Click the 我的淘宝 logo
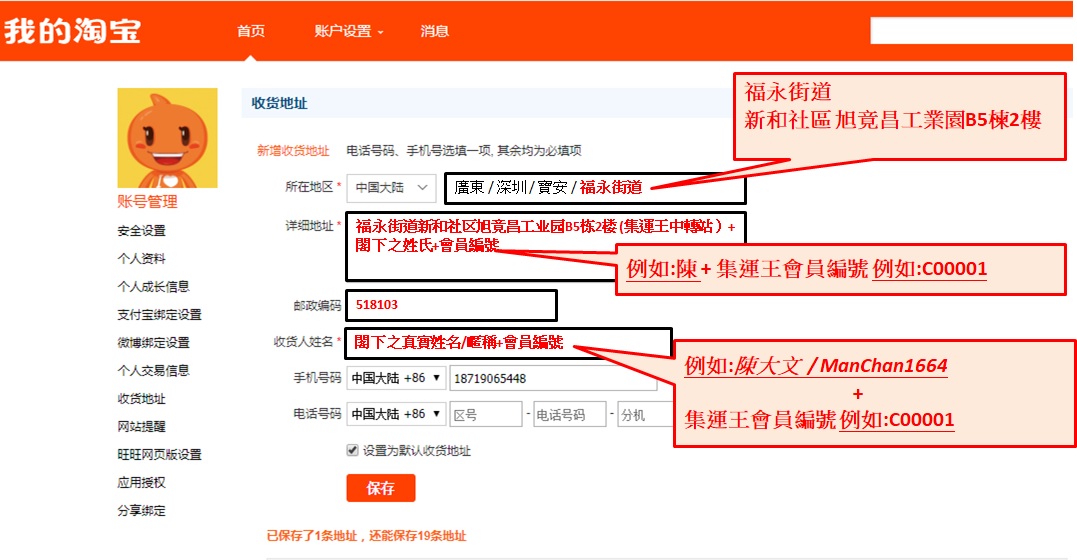The image size is (1077, 560). tap(72, 30)
